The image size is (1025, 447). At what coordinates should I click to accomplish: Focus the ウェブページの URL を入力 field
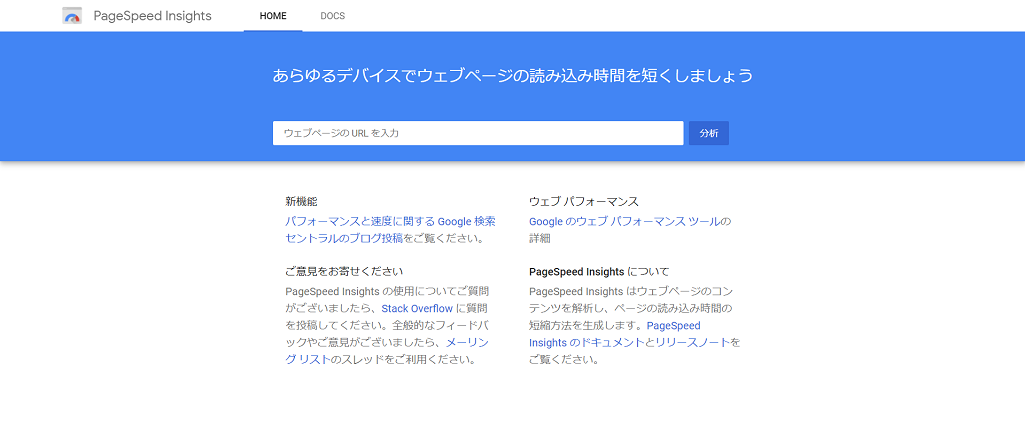[x=478, y=133]
